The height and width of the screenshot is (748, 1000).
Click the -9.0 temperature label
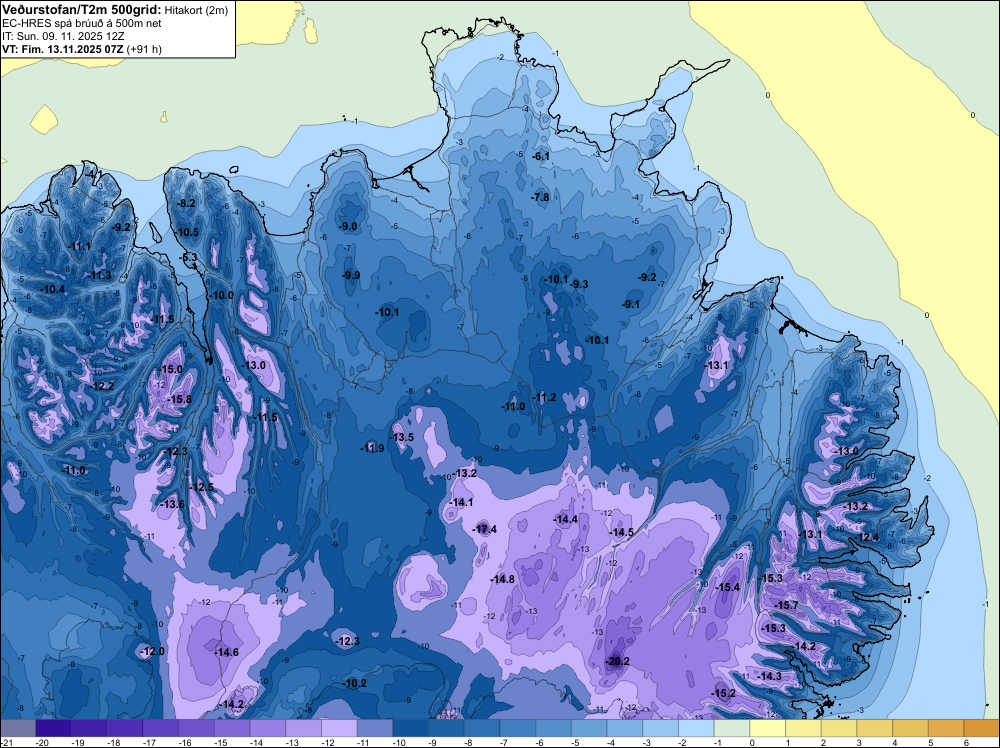[x=348, y=226]
